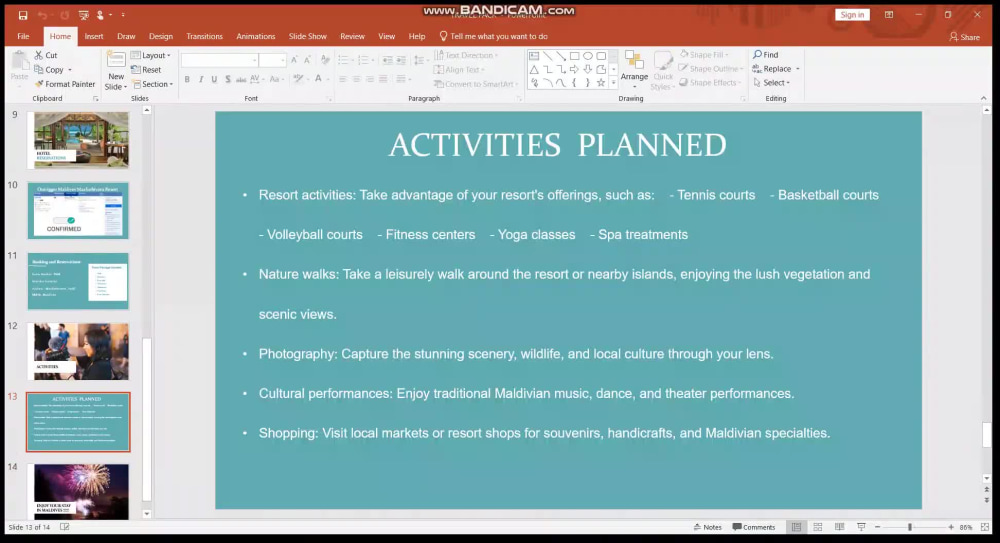Click the ACTIVITIES PLANNED slide title
The image size is (1000, 543).
coord(557,145)
